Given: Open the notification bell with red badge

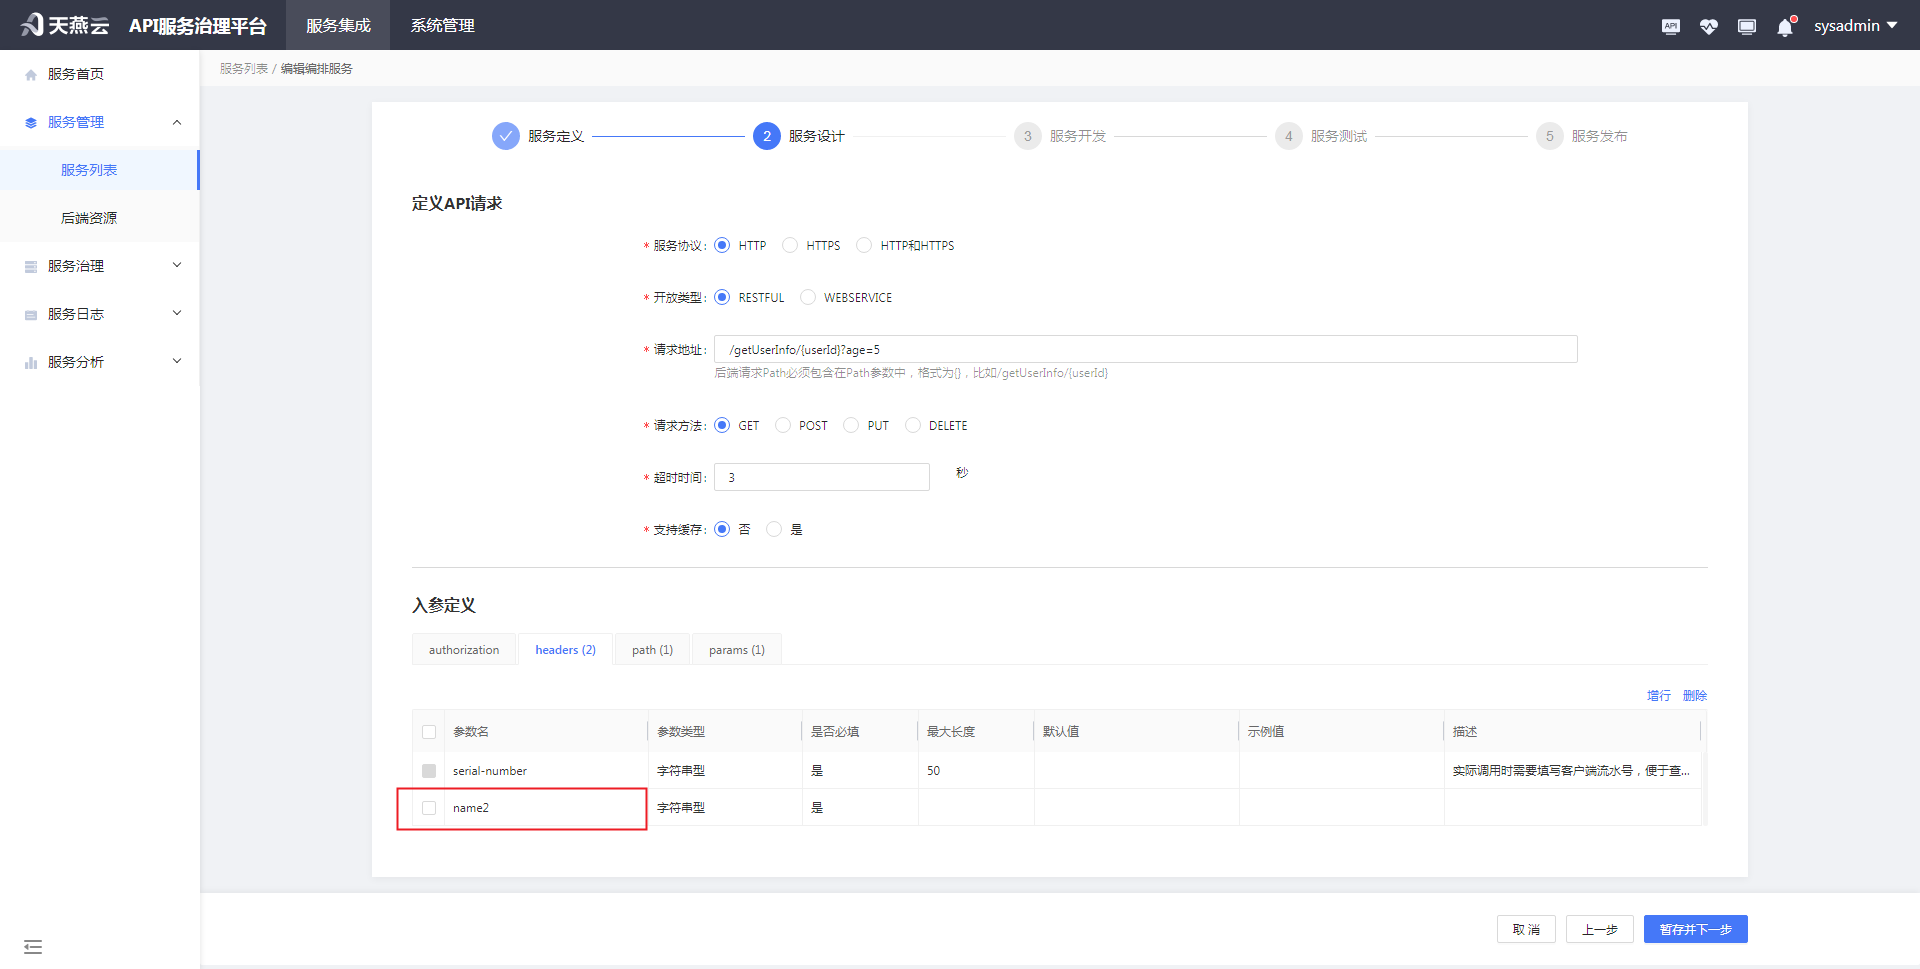Looking at the screenshot, I should (1784, 25).
